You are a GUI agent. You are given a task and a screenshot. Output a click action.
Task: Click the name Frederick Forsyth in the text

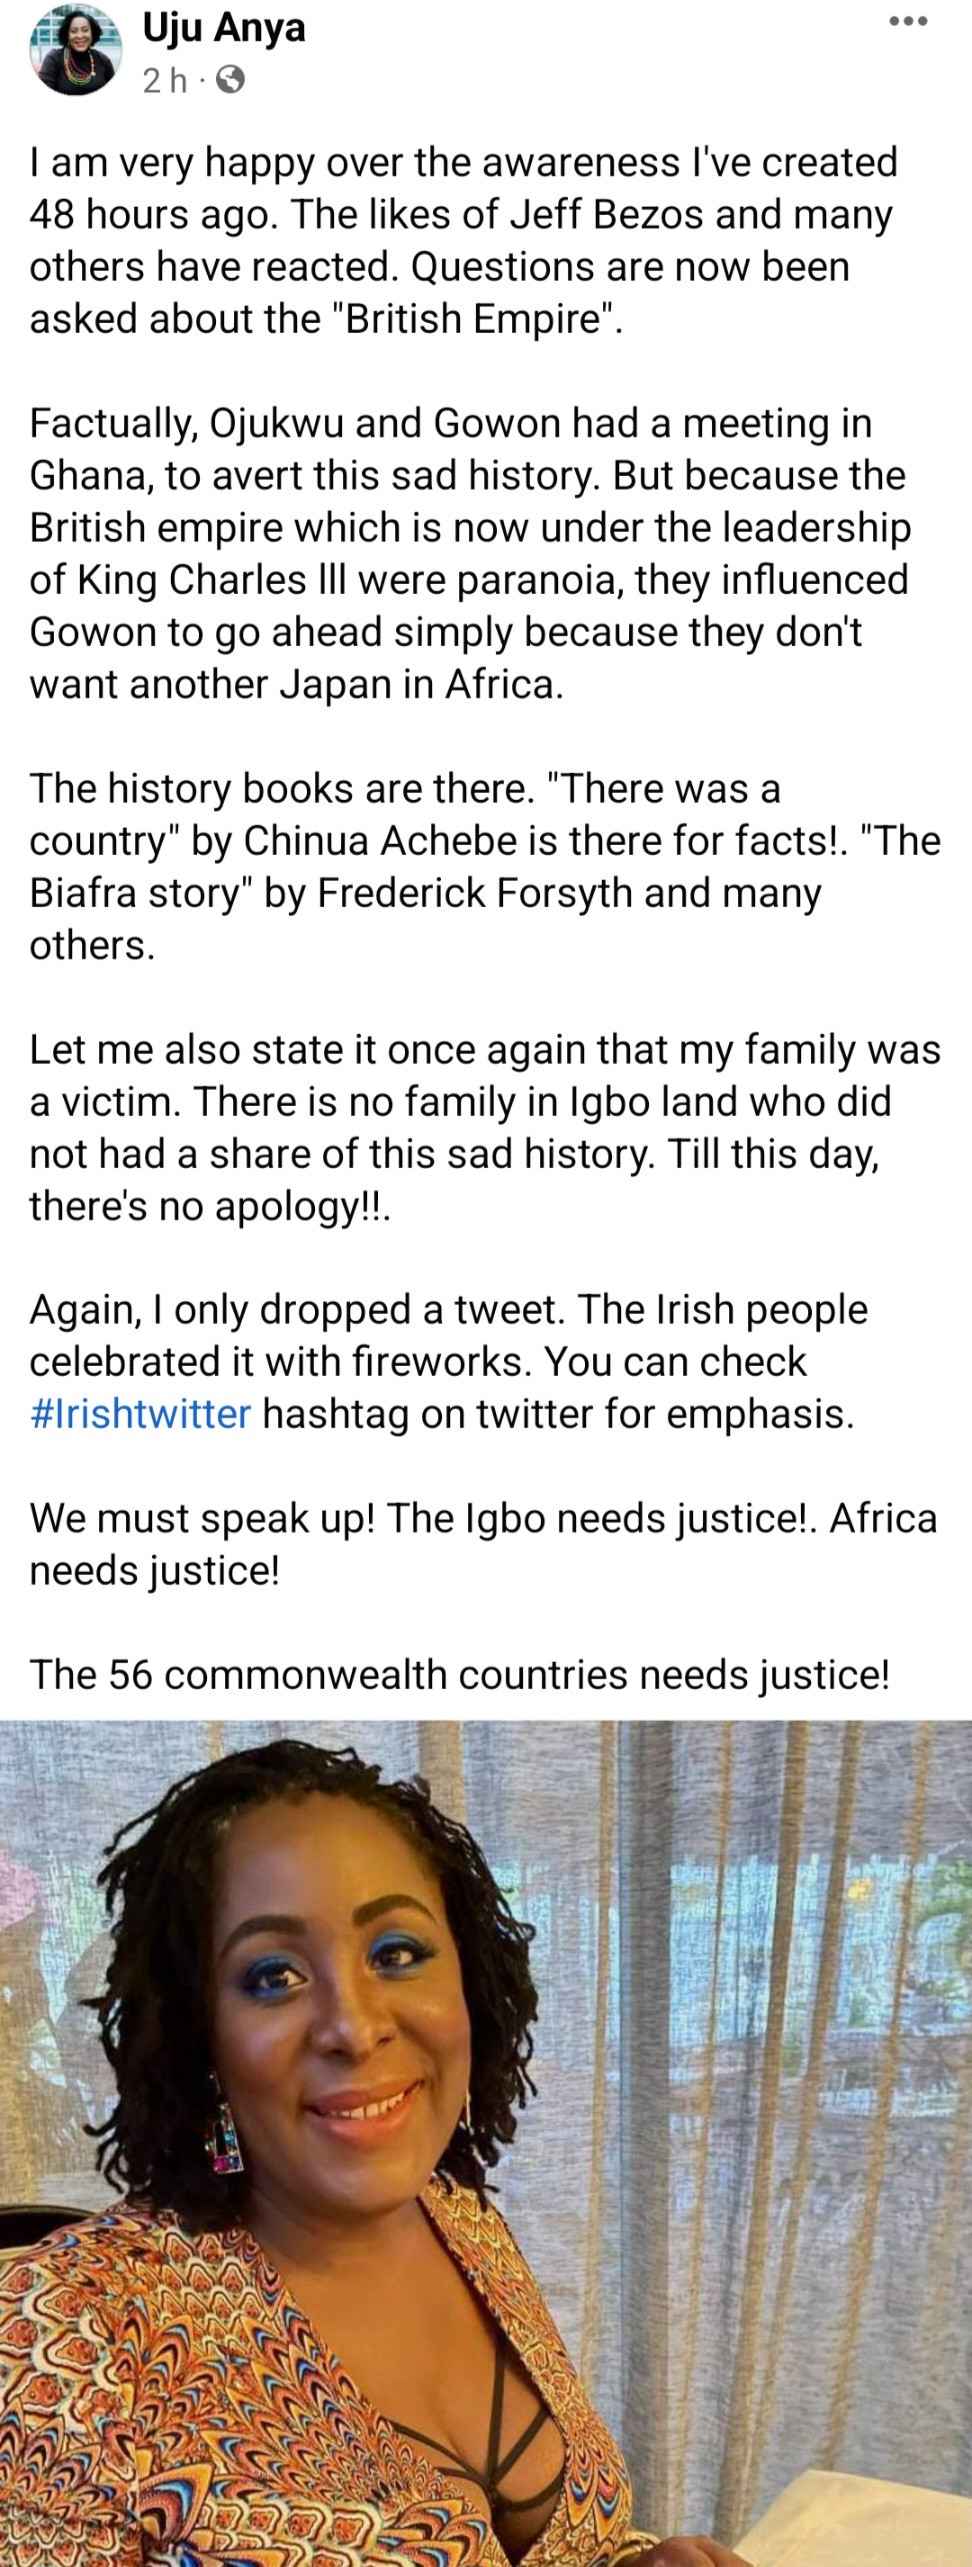tap(475, 892)
